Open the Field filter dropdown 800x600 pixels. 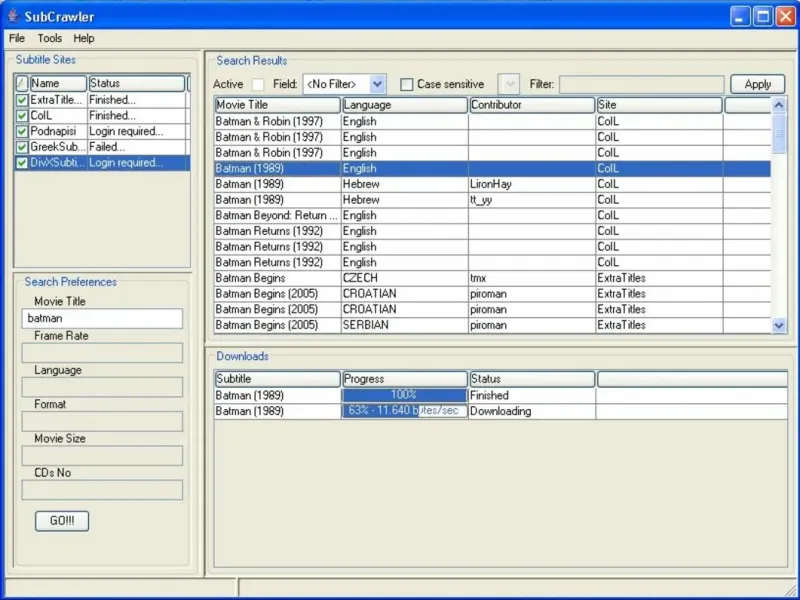(x=376, y=84)
